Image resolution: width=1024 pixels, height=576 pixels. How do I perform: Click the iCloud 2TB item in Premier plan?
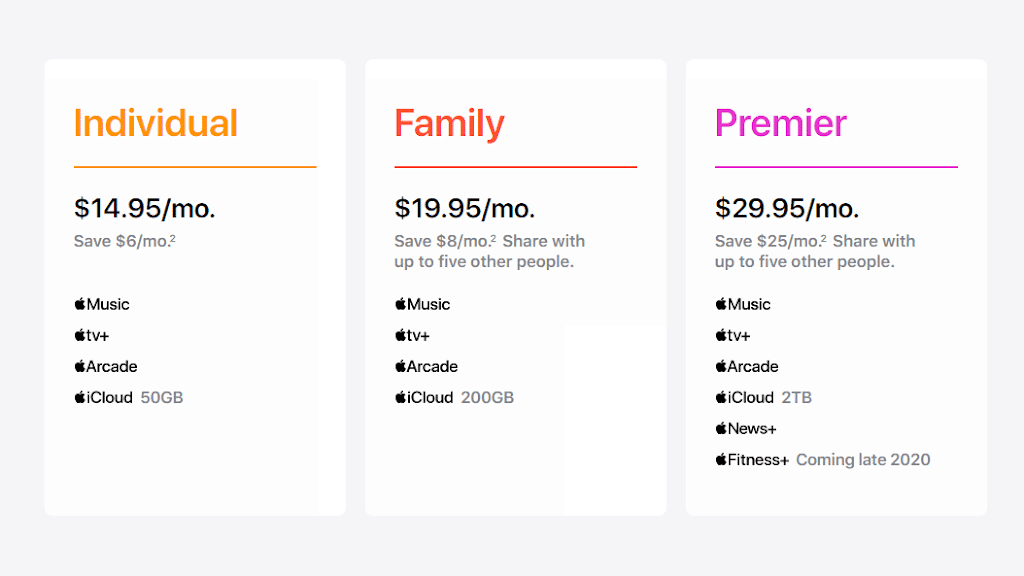(x=763, y=397)
